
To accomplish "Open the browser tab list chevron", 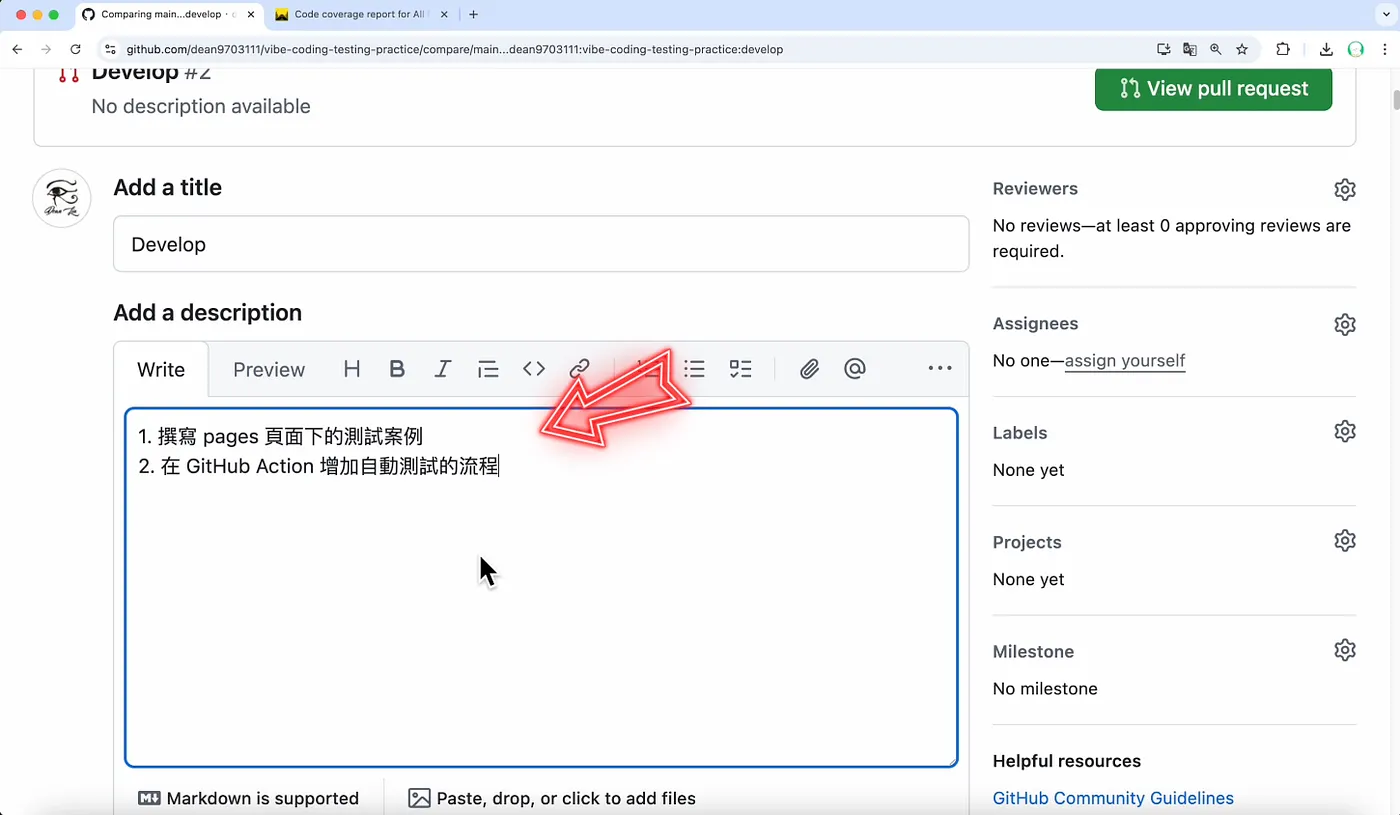I will pos(1384,15).
